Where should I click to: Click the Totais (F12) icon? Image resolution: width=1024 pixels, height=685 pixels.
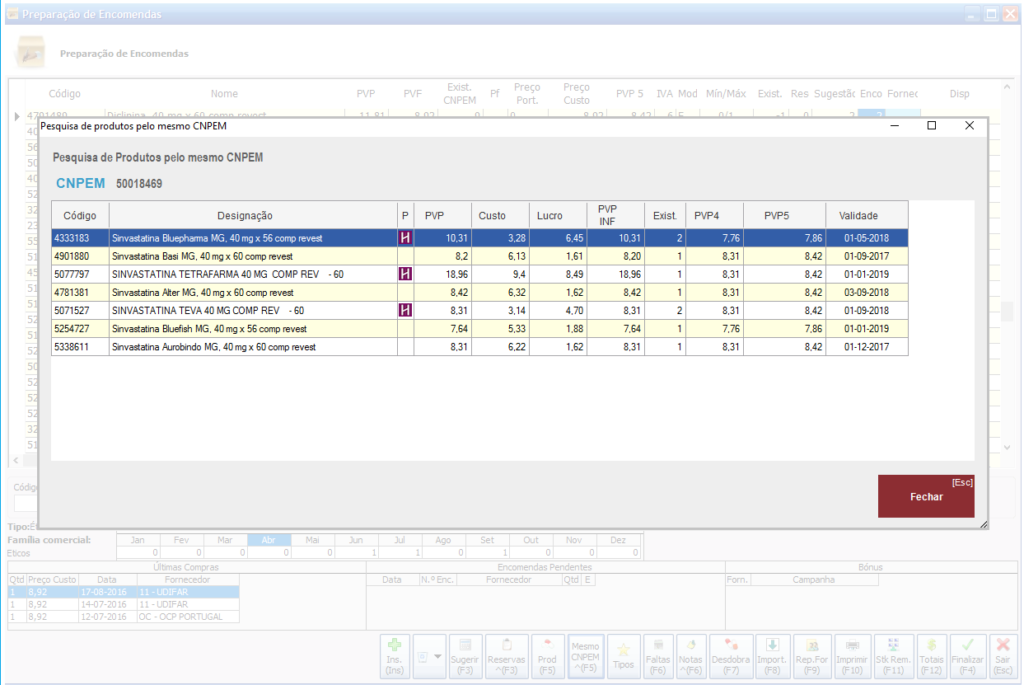pyautogui.click(x=931, y=656)
